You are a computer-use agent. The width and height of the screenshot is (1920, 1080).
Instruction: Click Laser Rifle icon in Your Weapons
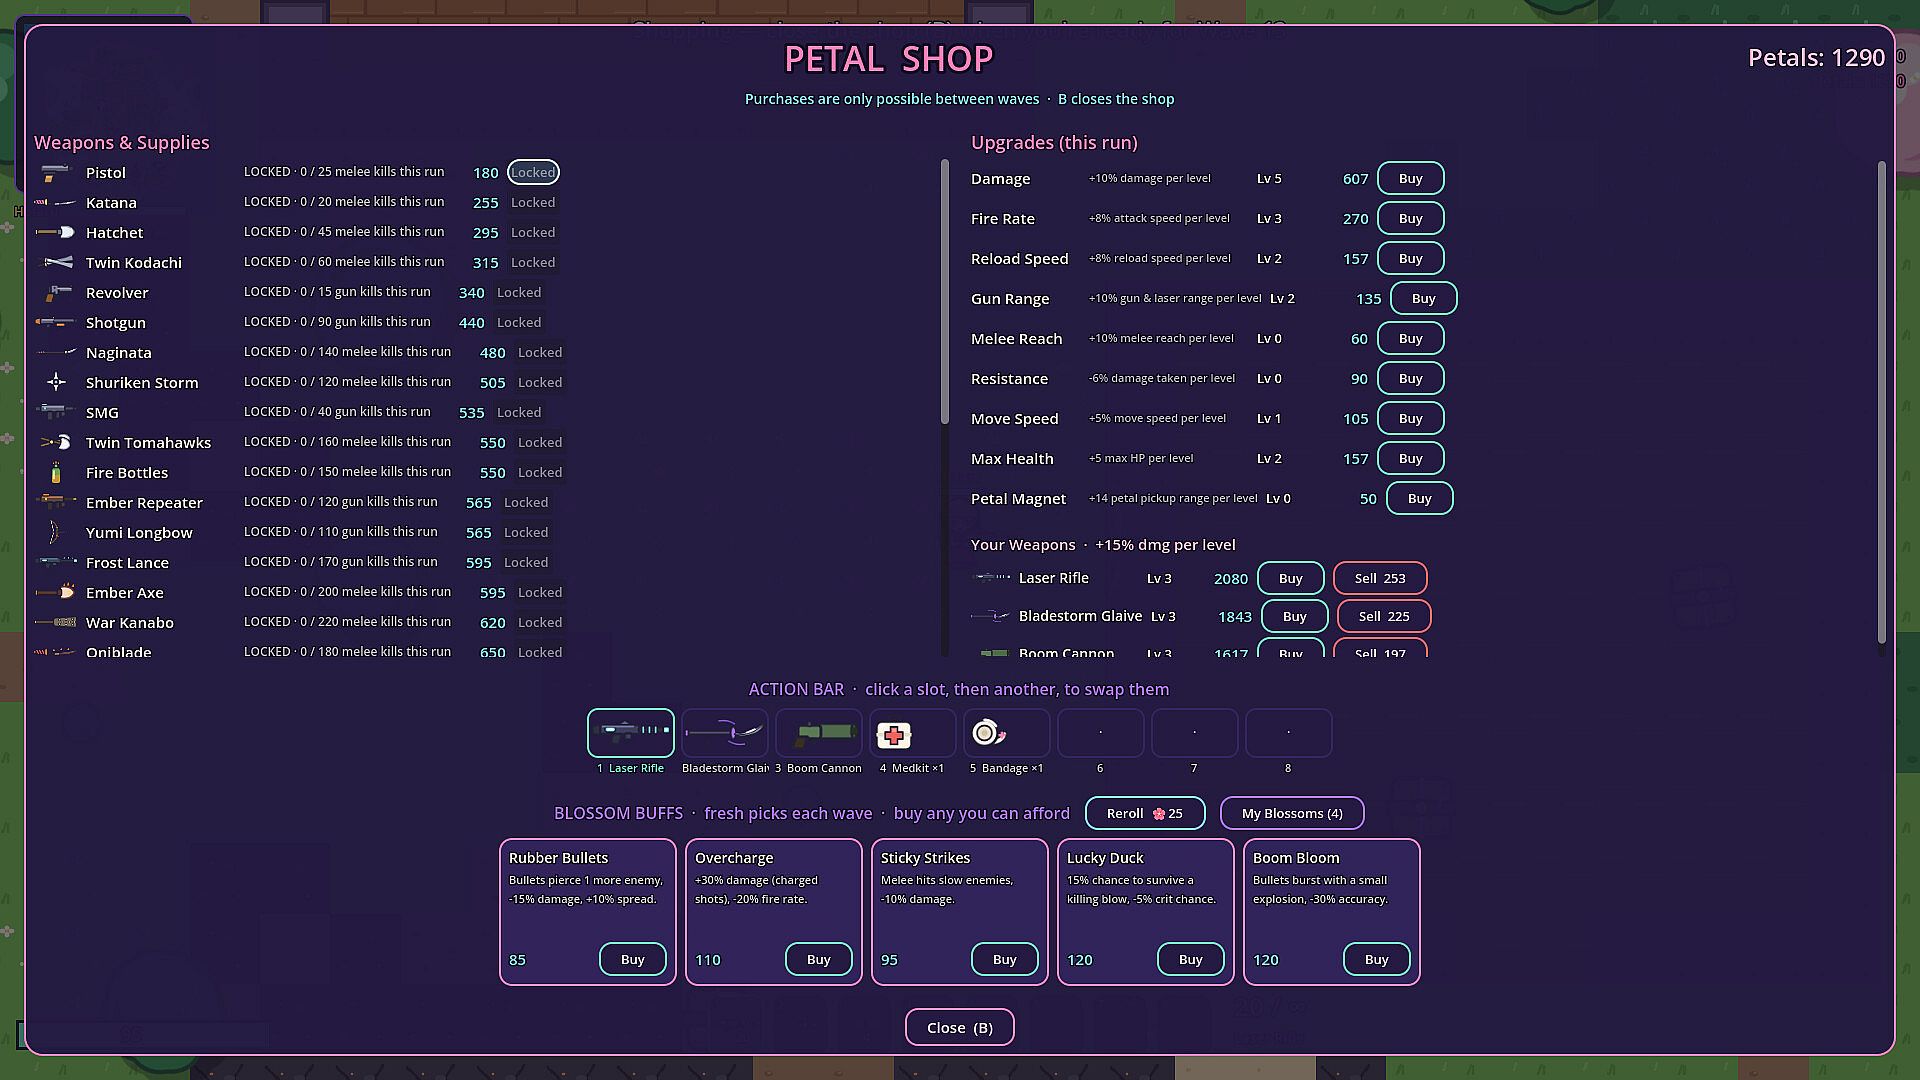(x=992, y=578)
